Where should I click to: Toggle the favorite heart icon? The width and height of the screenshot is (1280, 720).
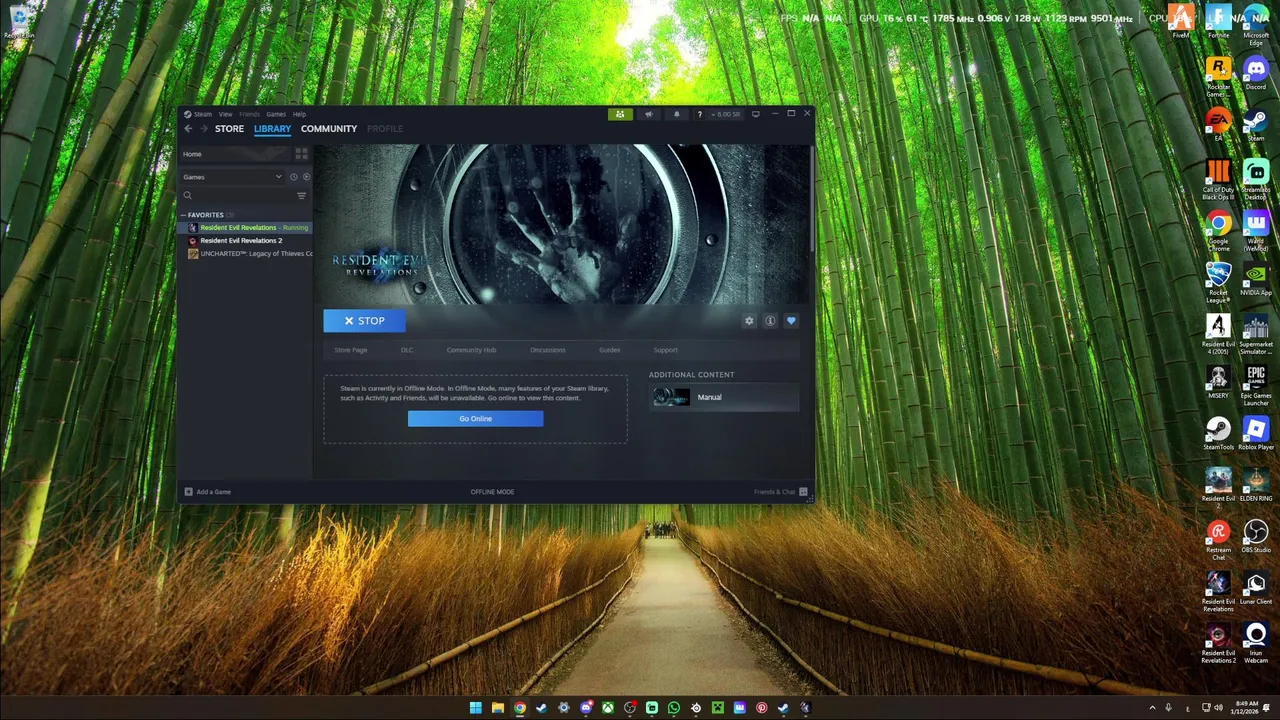tap(791, 321)
